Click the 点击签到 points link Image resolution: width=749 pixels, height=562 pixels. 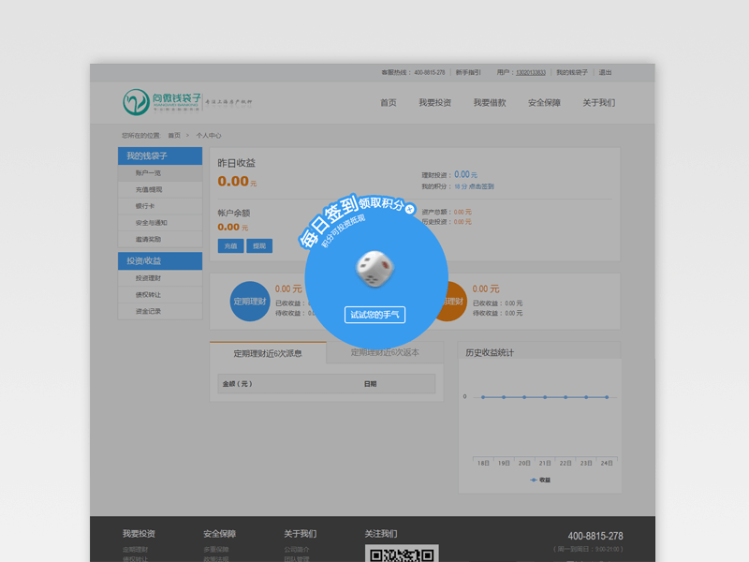(x=481, y=187)
